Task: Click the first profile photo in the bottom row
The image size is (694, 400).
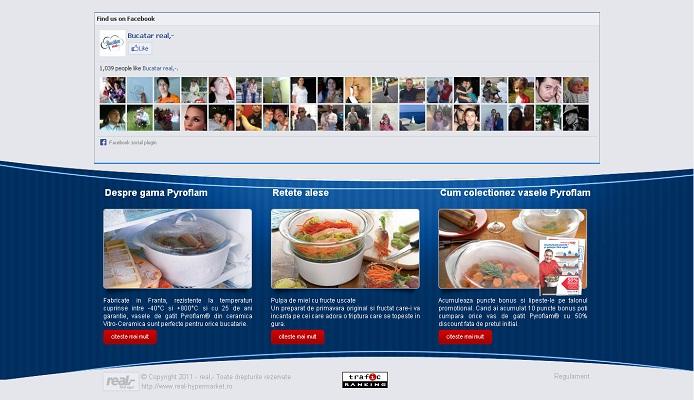Action: [x=113, y=118]
